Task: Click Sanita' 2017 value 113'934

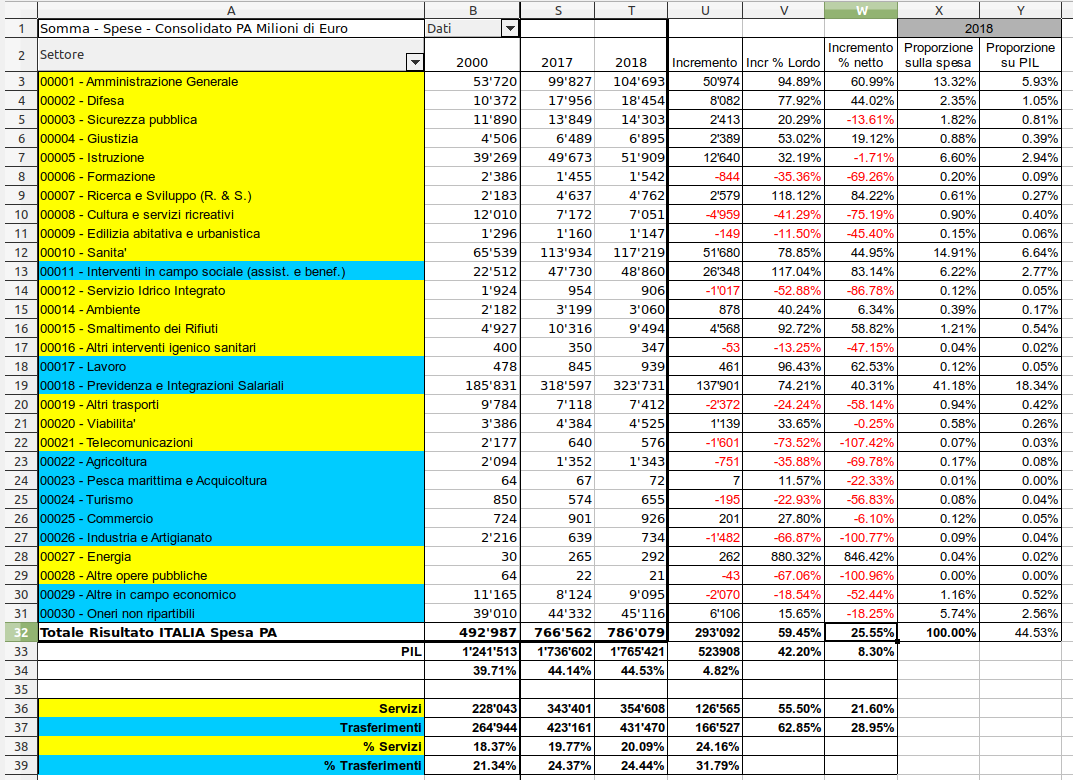Action: (x=558, y=252)
